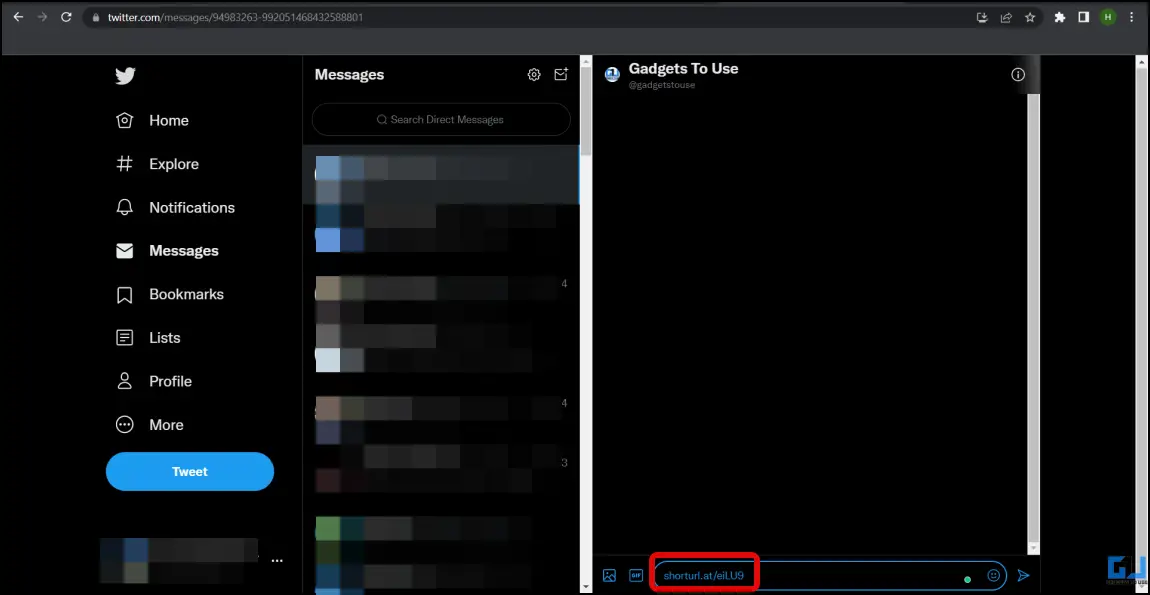This screenshot has width=1150, height=595.
Task: Click the Gadgets To Use avatar
Action: click(x=612, y=75)
